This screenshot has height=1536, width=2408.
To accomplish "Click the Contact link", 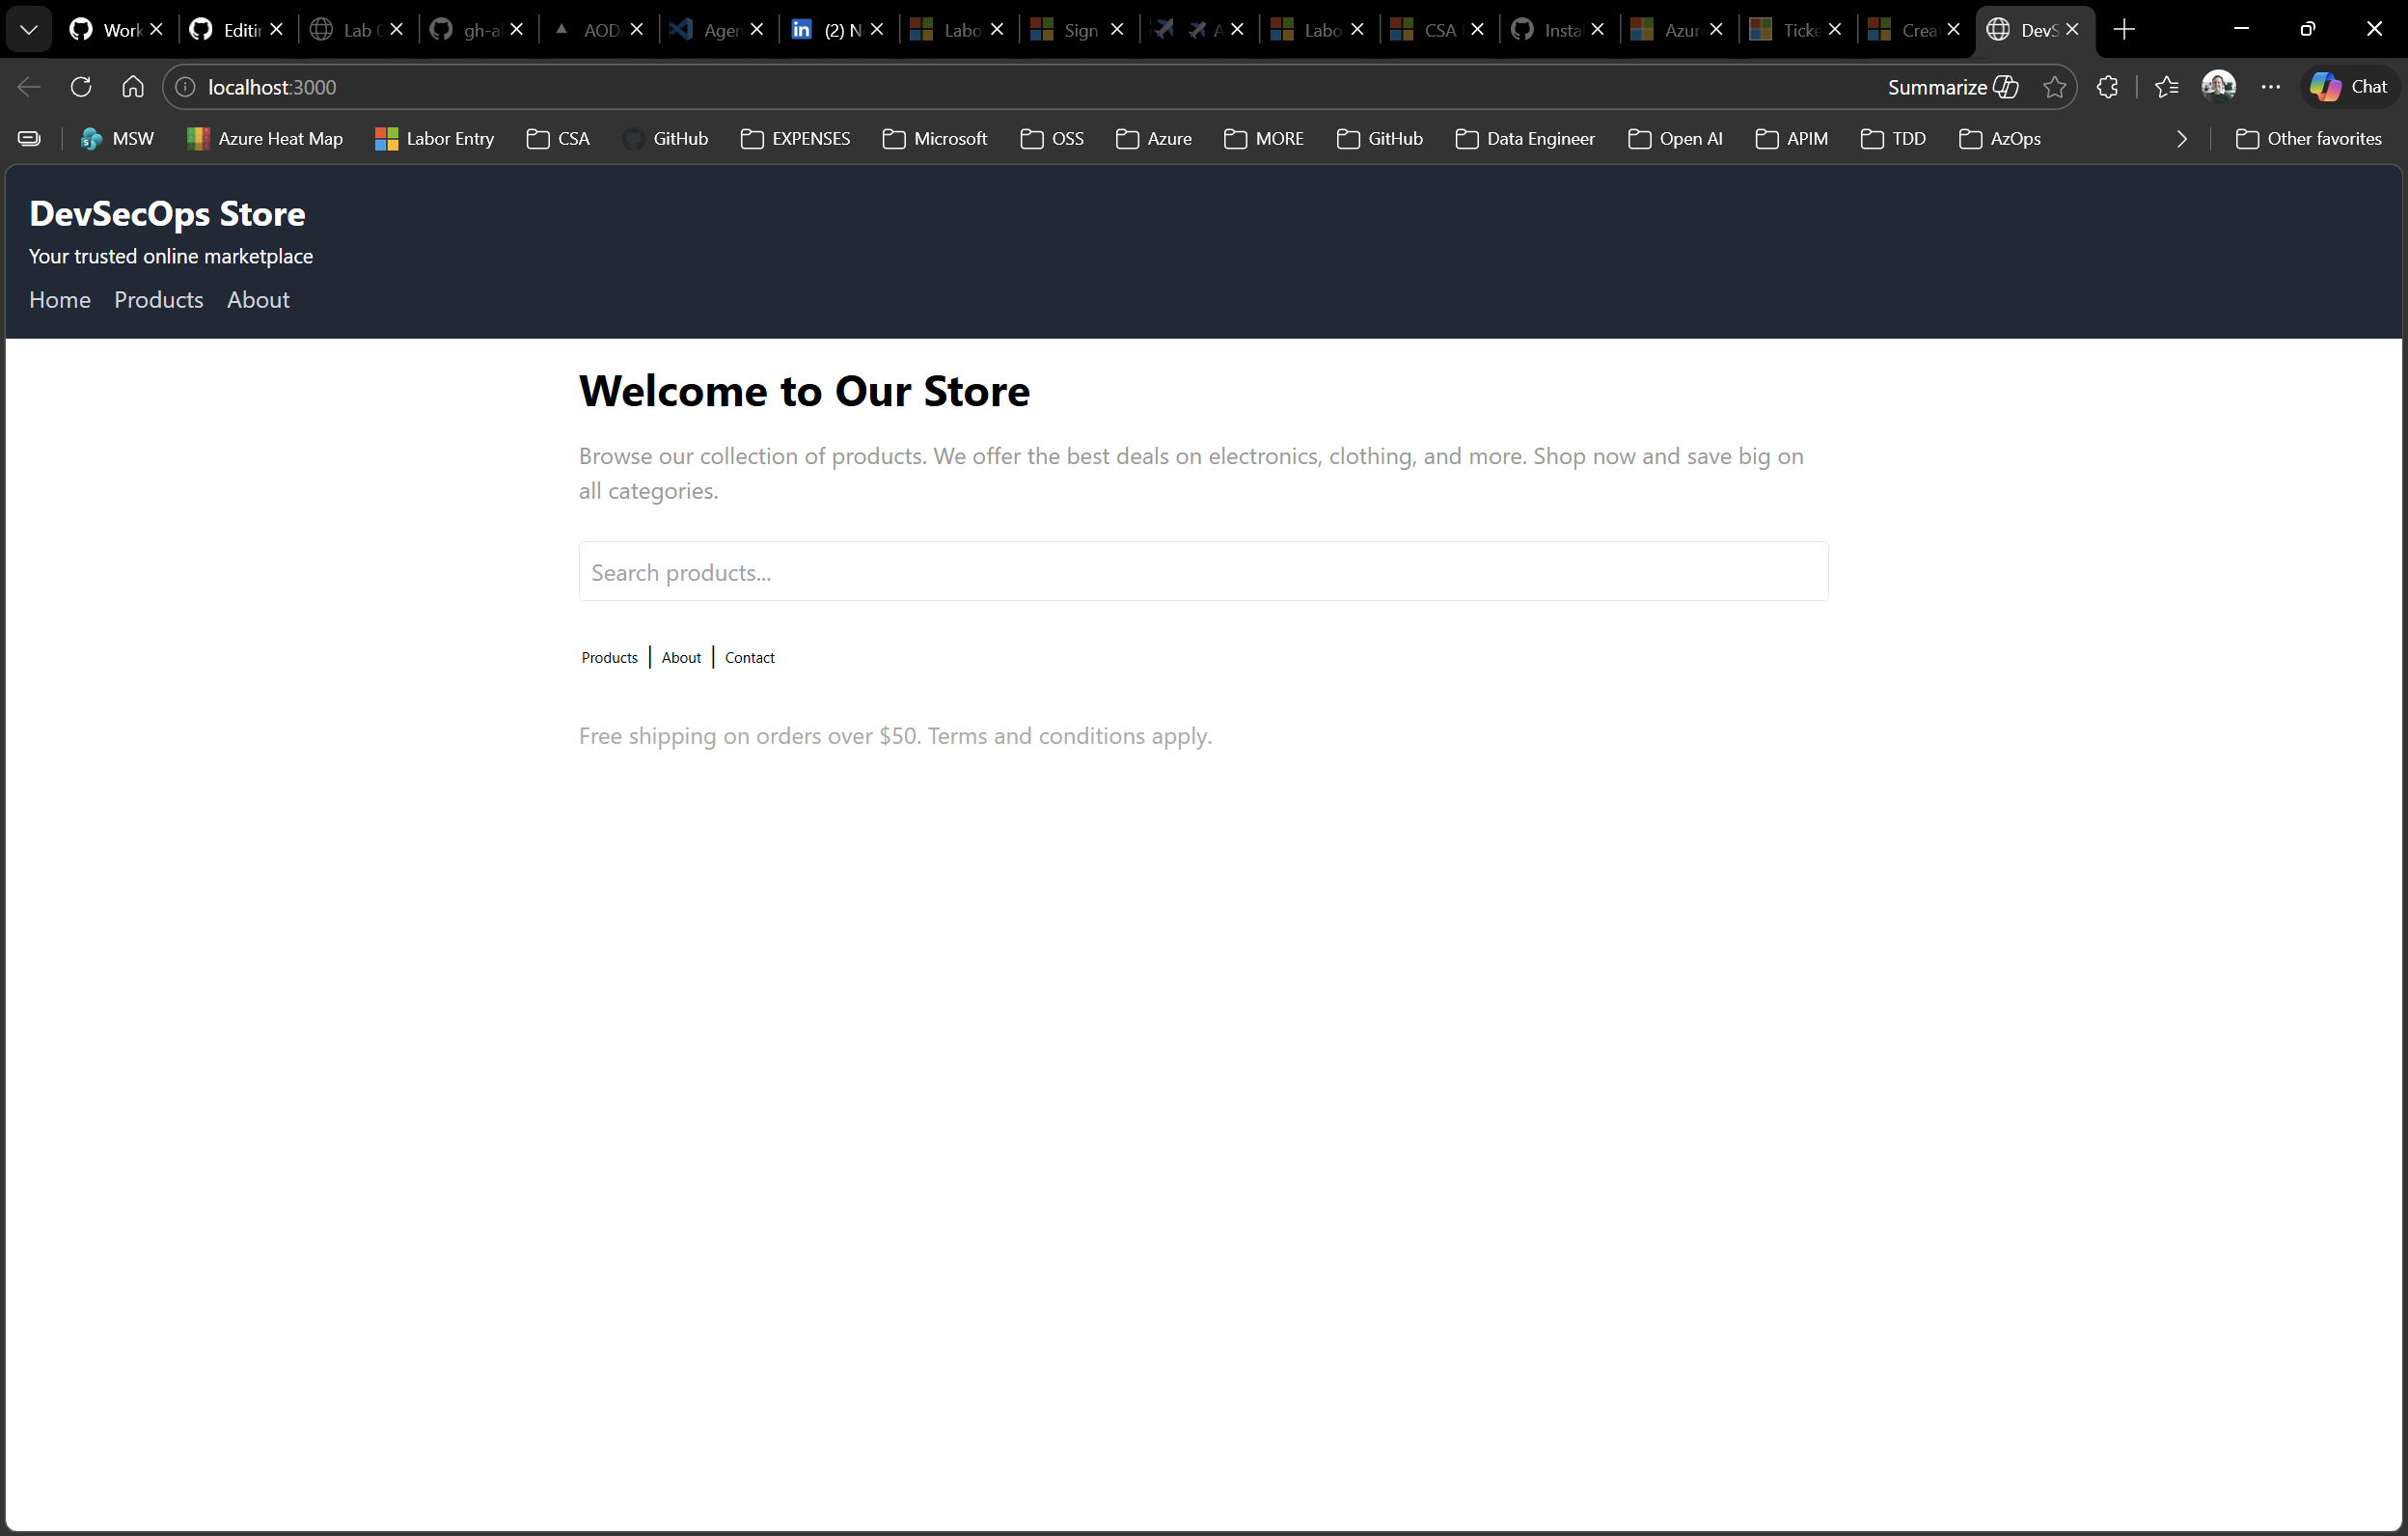I will (x=749, y=657).
